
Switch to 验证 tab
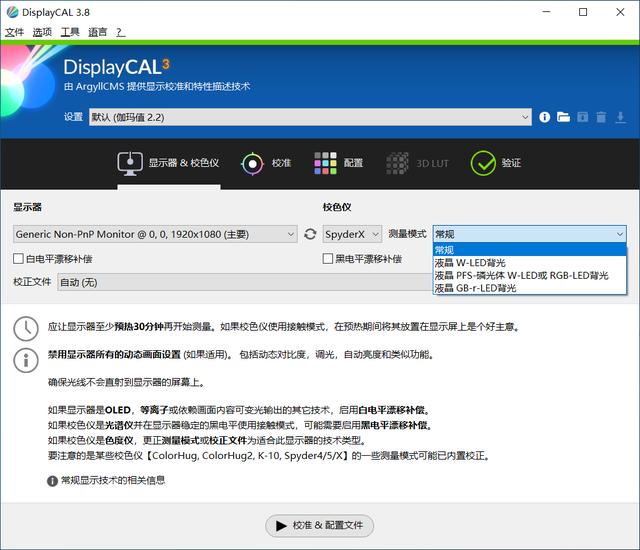point(496,163)
